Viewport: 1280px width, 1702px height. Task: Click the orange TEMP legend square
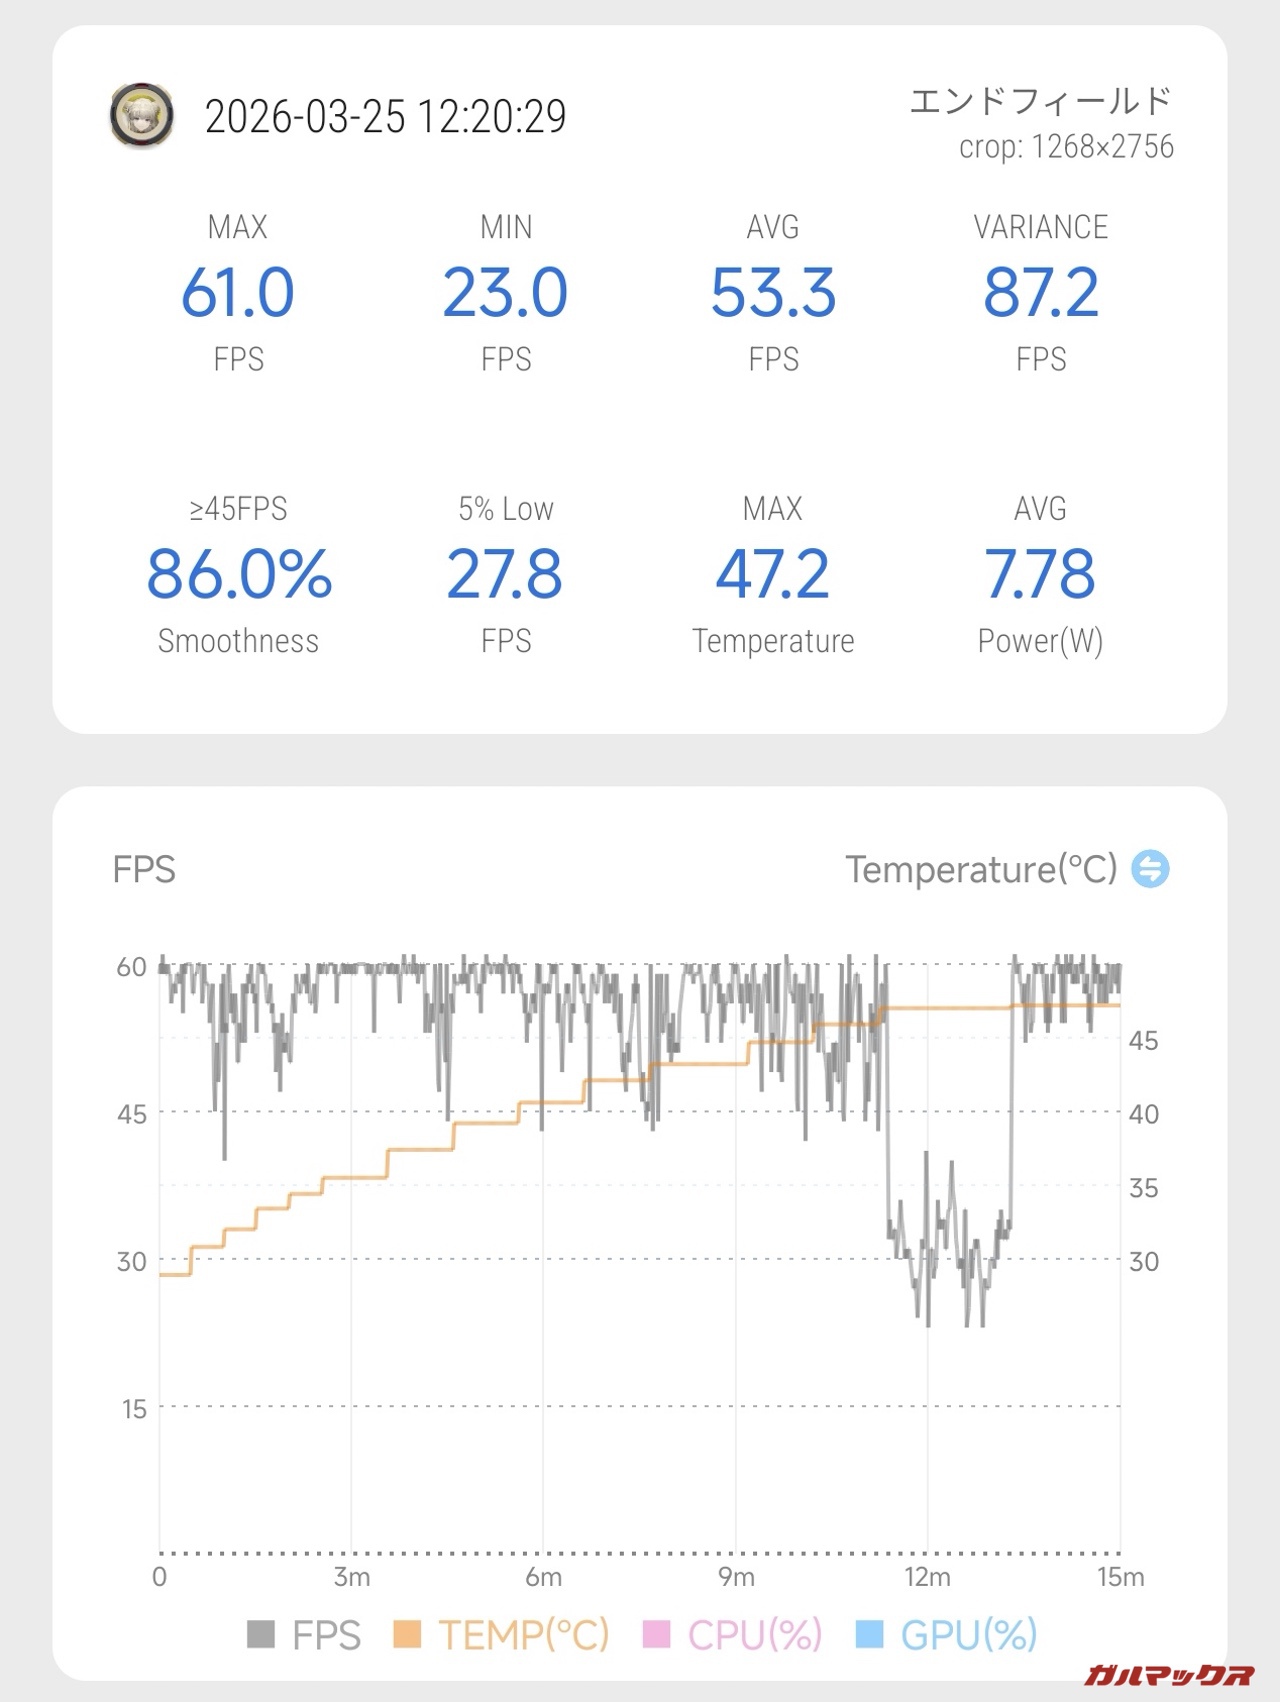[x=407, y=1634]
